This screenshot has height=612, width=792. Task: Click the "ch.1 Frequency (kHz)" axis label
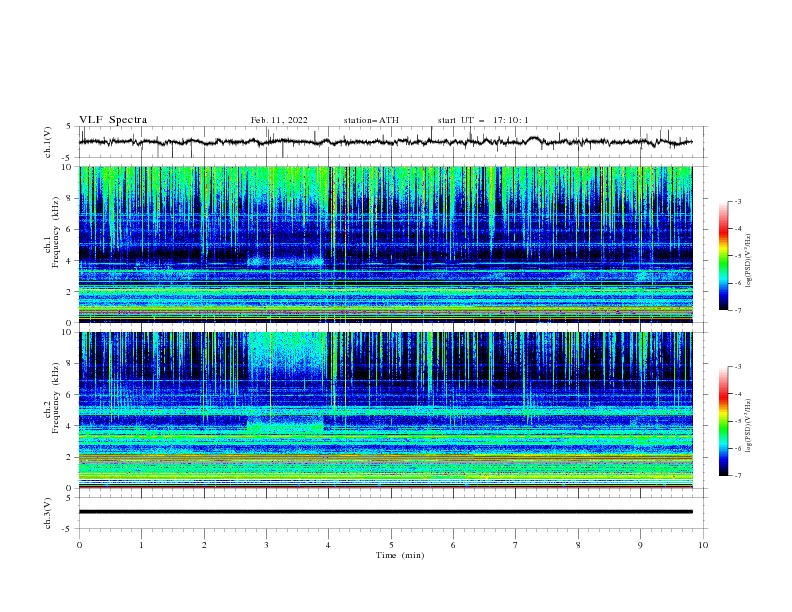52,233
